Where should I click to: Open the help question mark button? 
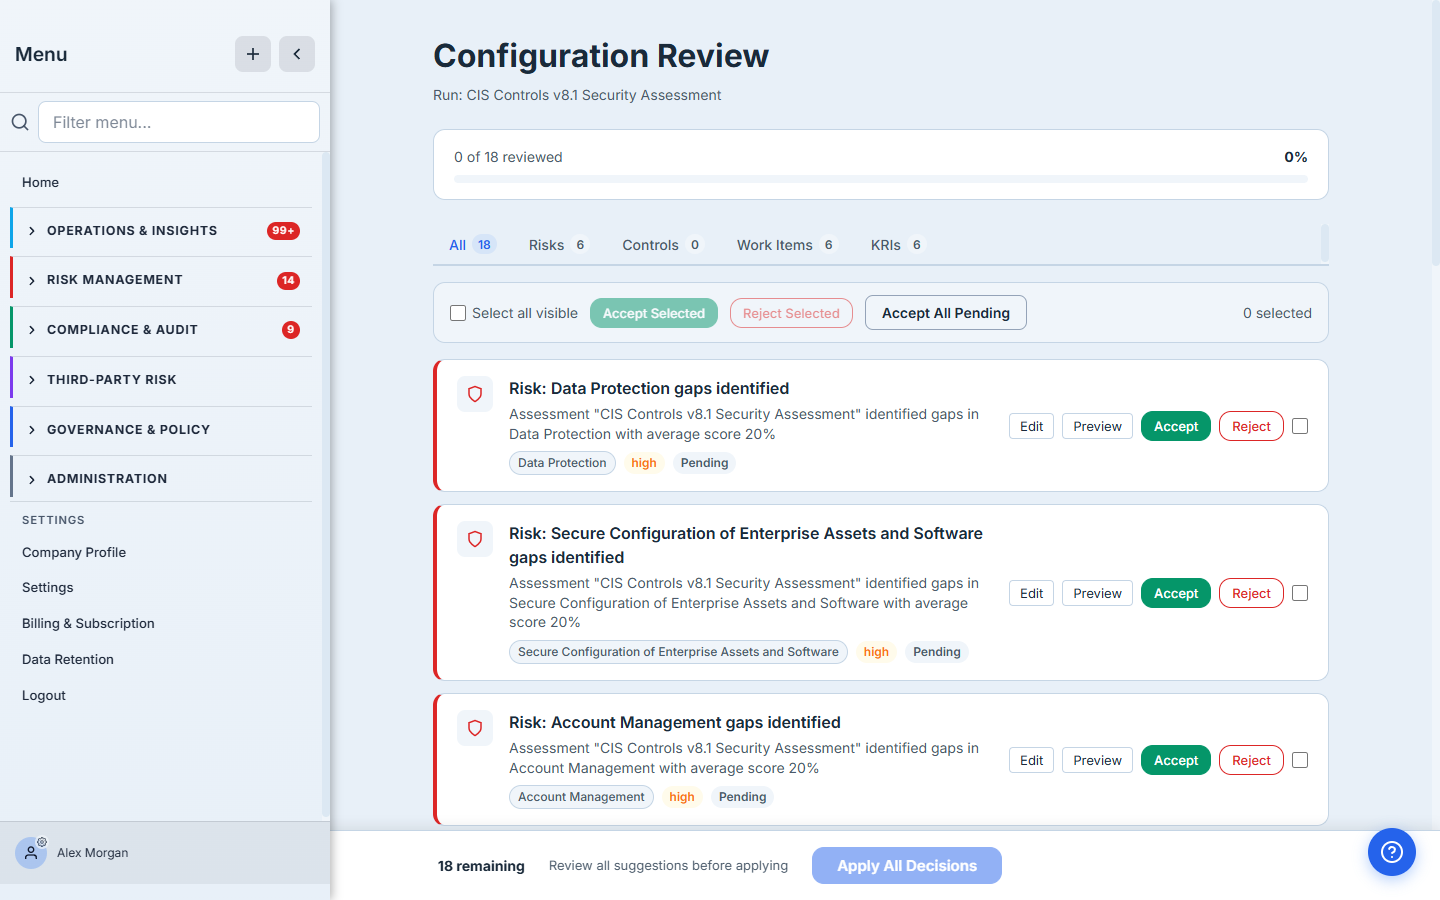click(x=1392, y=852)
